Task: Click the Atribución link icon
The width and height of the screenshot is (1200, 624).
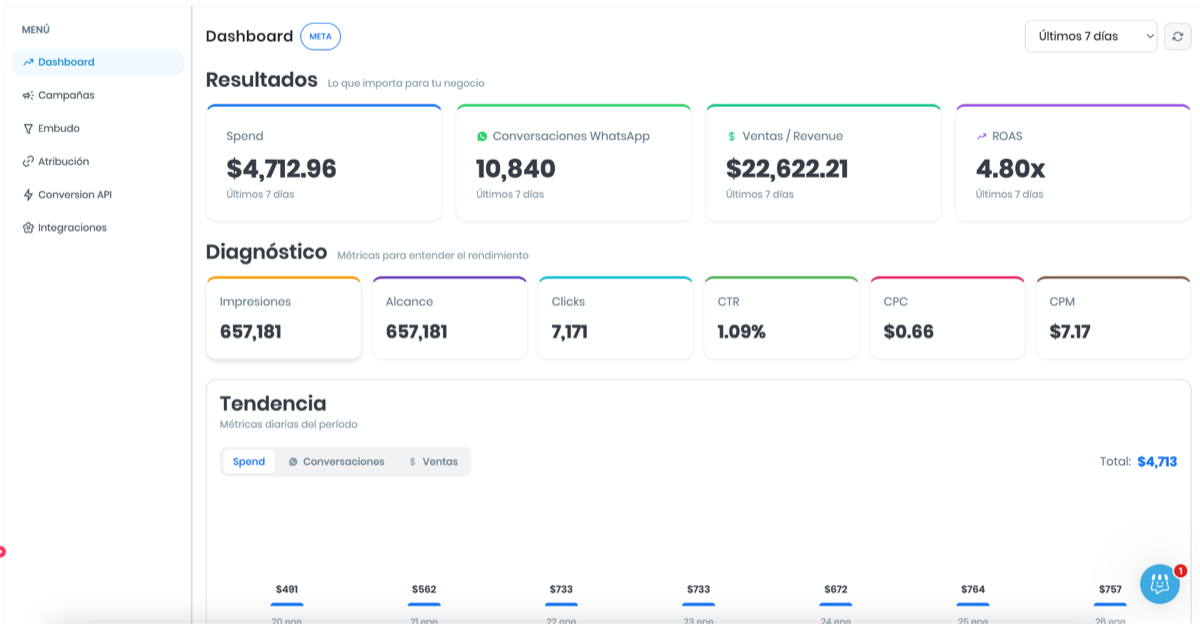Action: [x=28, y=161]
